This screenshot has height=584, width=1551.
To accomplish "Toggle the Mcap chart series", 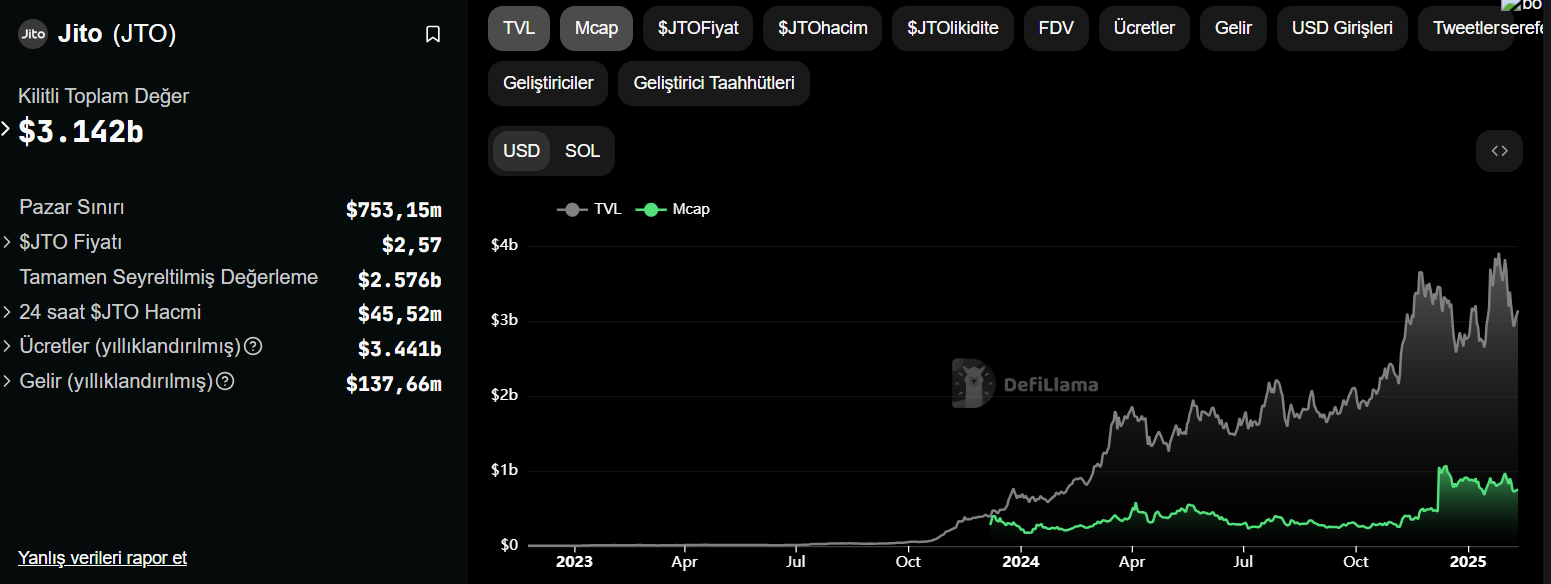I will click(x=596, y=28).
